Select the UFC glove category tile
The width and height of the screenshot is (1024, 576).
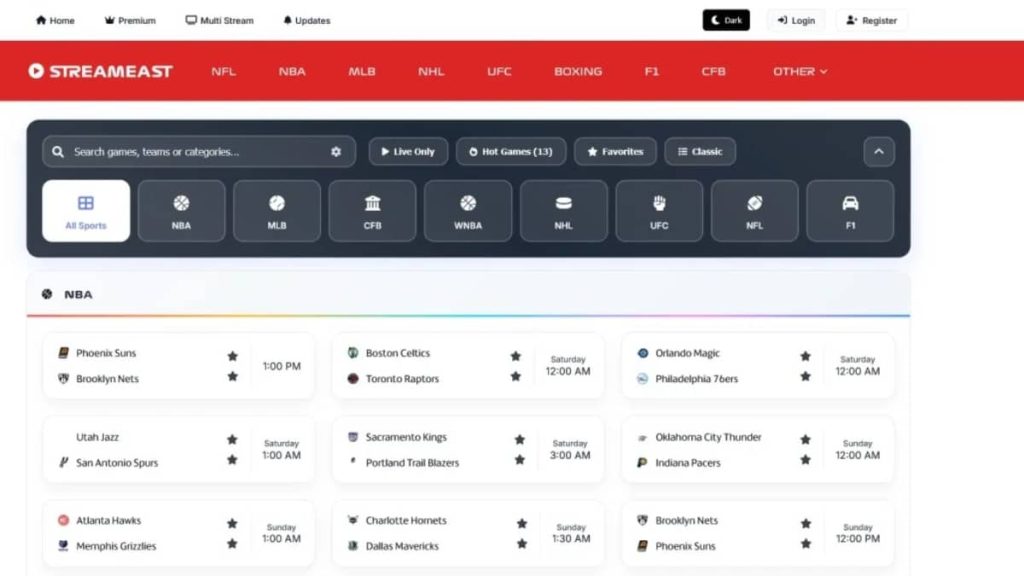(x=659, y=211)
